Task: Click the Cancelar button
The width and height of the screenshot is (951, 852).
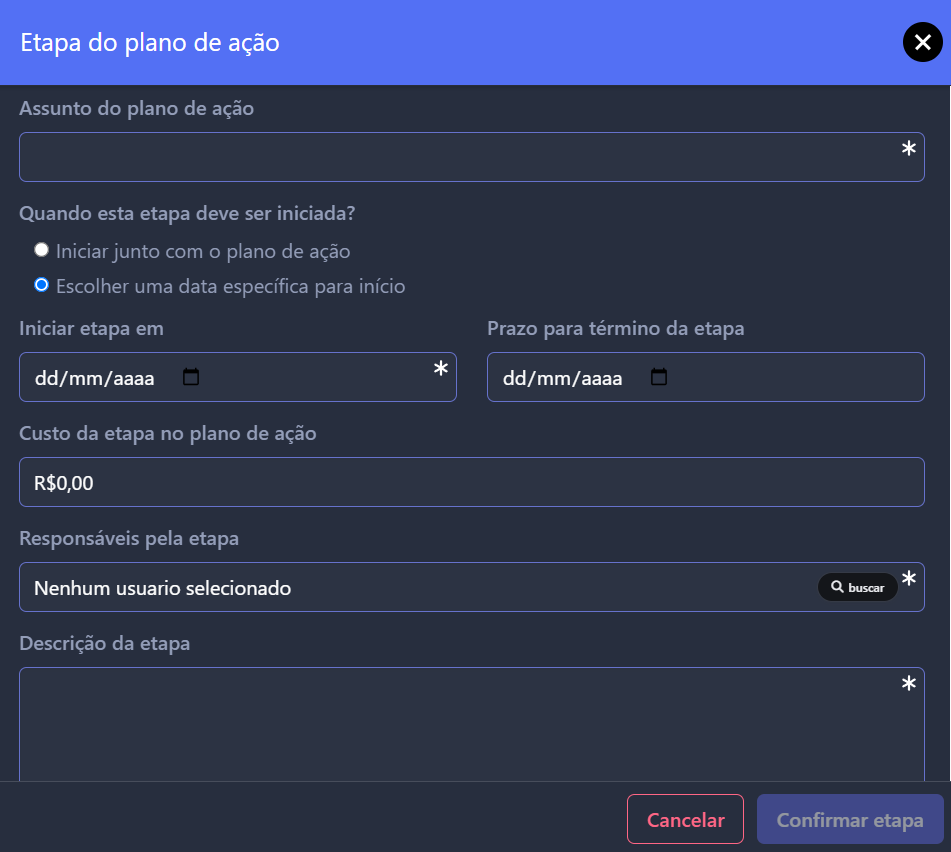Action: (685, 819)
